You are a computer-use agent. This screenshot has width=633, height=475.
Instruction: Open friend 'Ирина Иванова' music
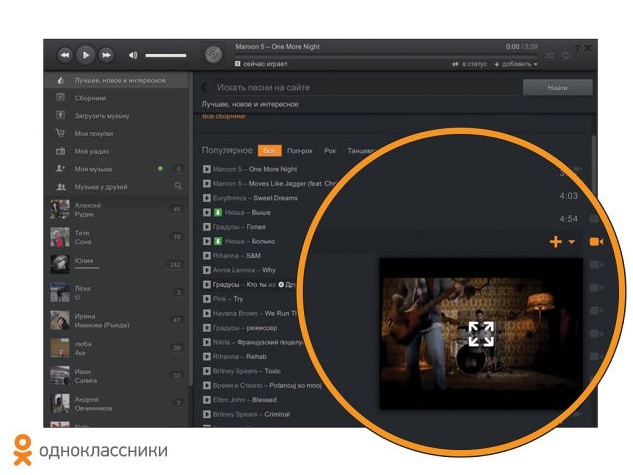(x=116, y=320)
